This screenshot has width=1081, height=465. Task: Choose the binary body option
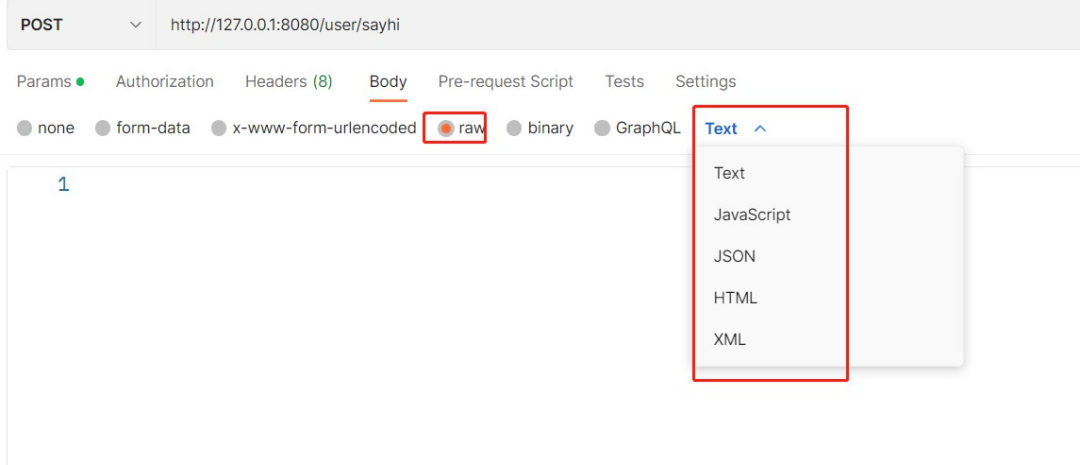coord(514,128)
